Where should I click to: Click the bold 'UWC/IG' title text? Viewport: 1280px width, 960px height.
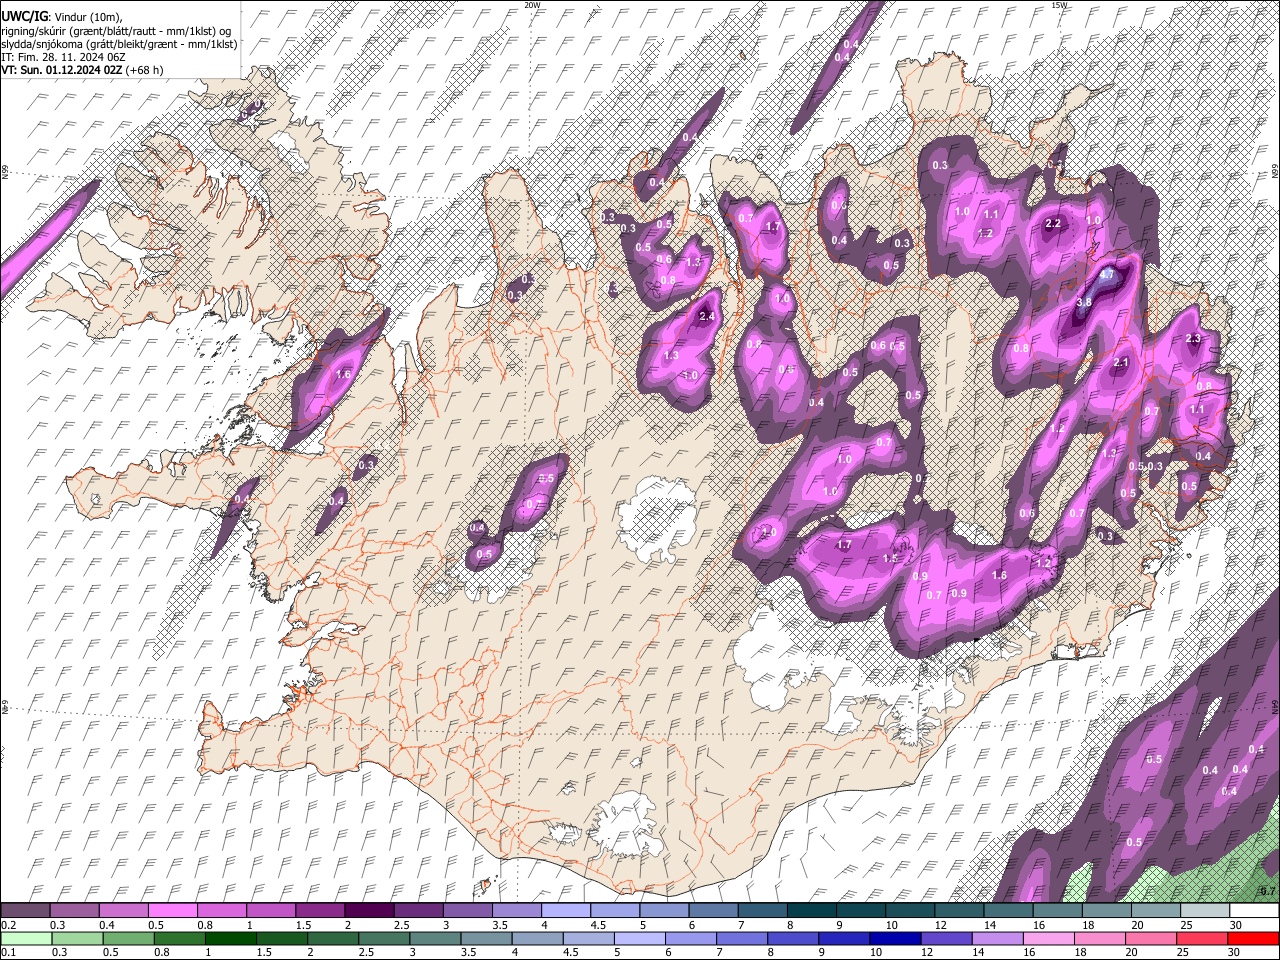pos(23,15)
